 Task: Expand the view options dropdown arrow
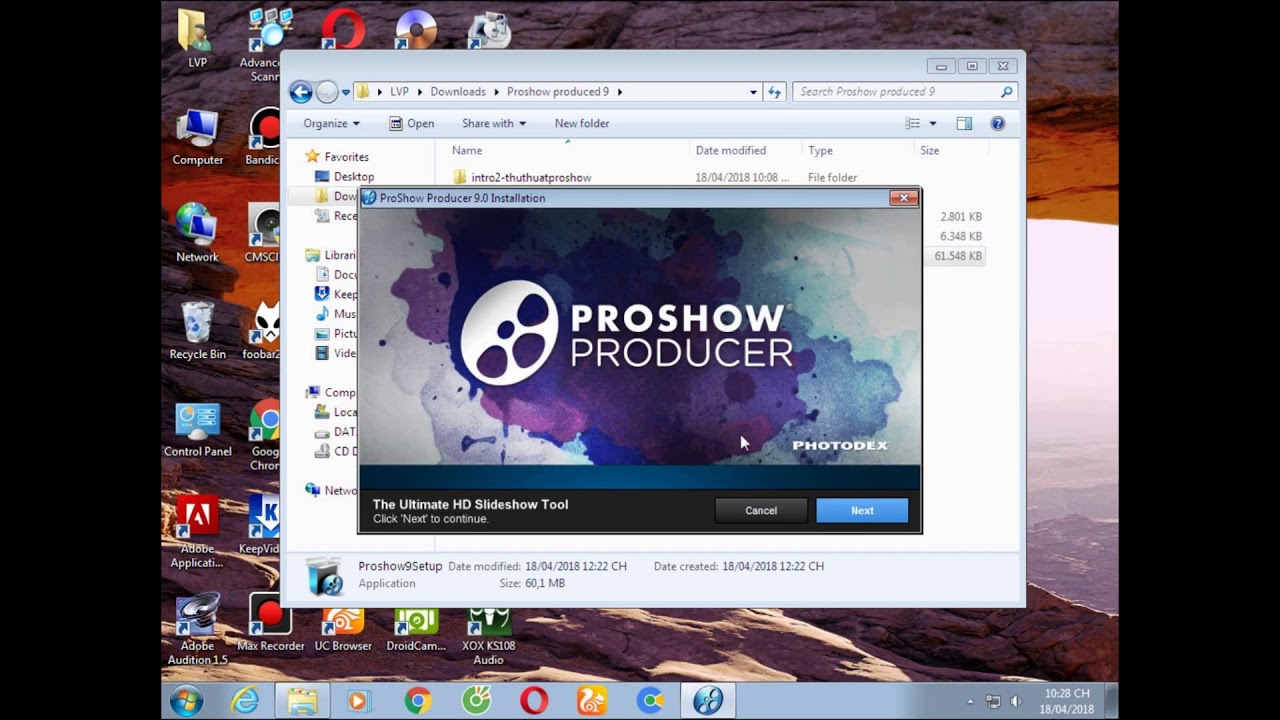pos(933,123)
